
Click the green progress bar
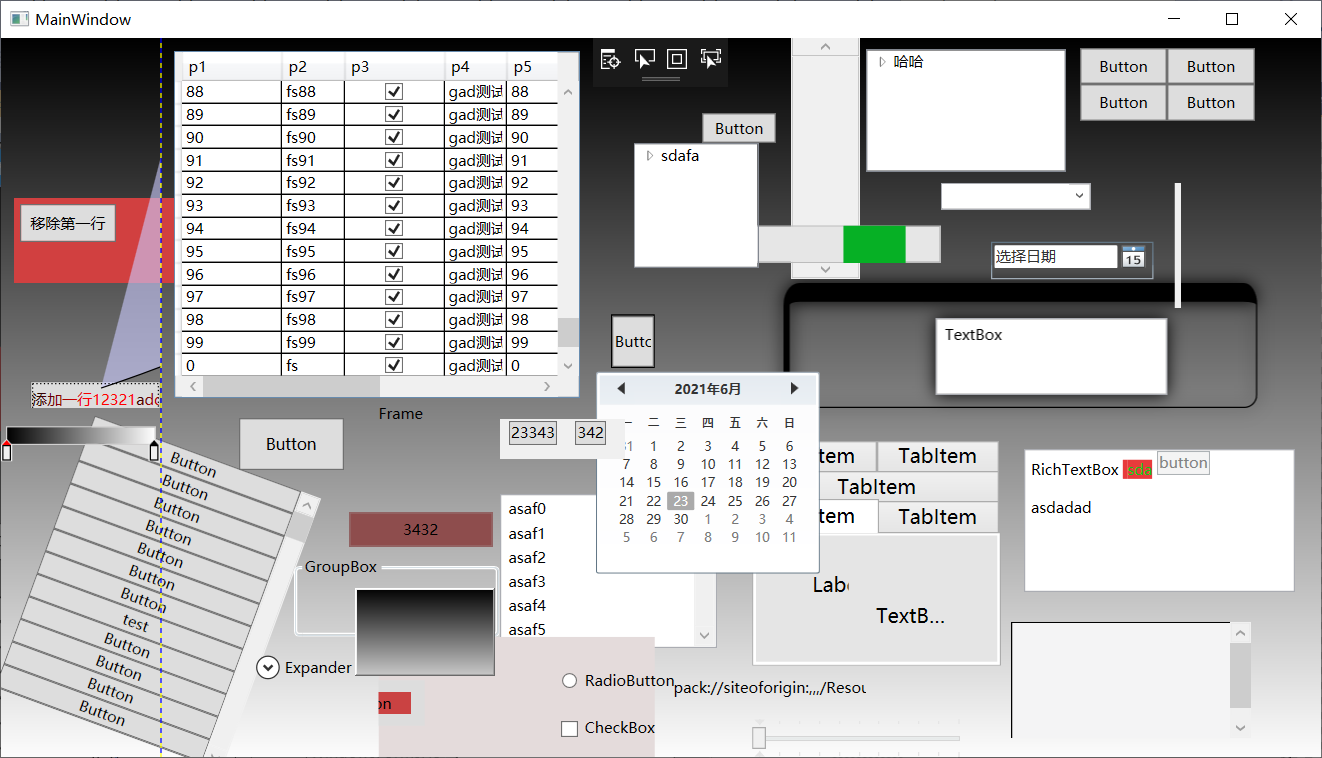874,244
